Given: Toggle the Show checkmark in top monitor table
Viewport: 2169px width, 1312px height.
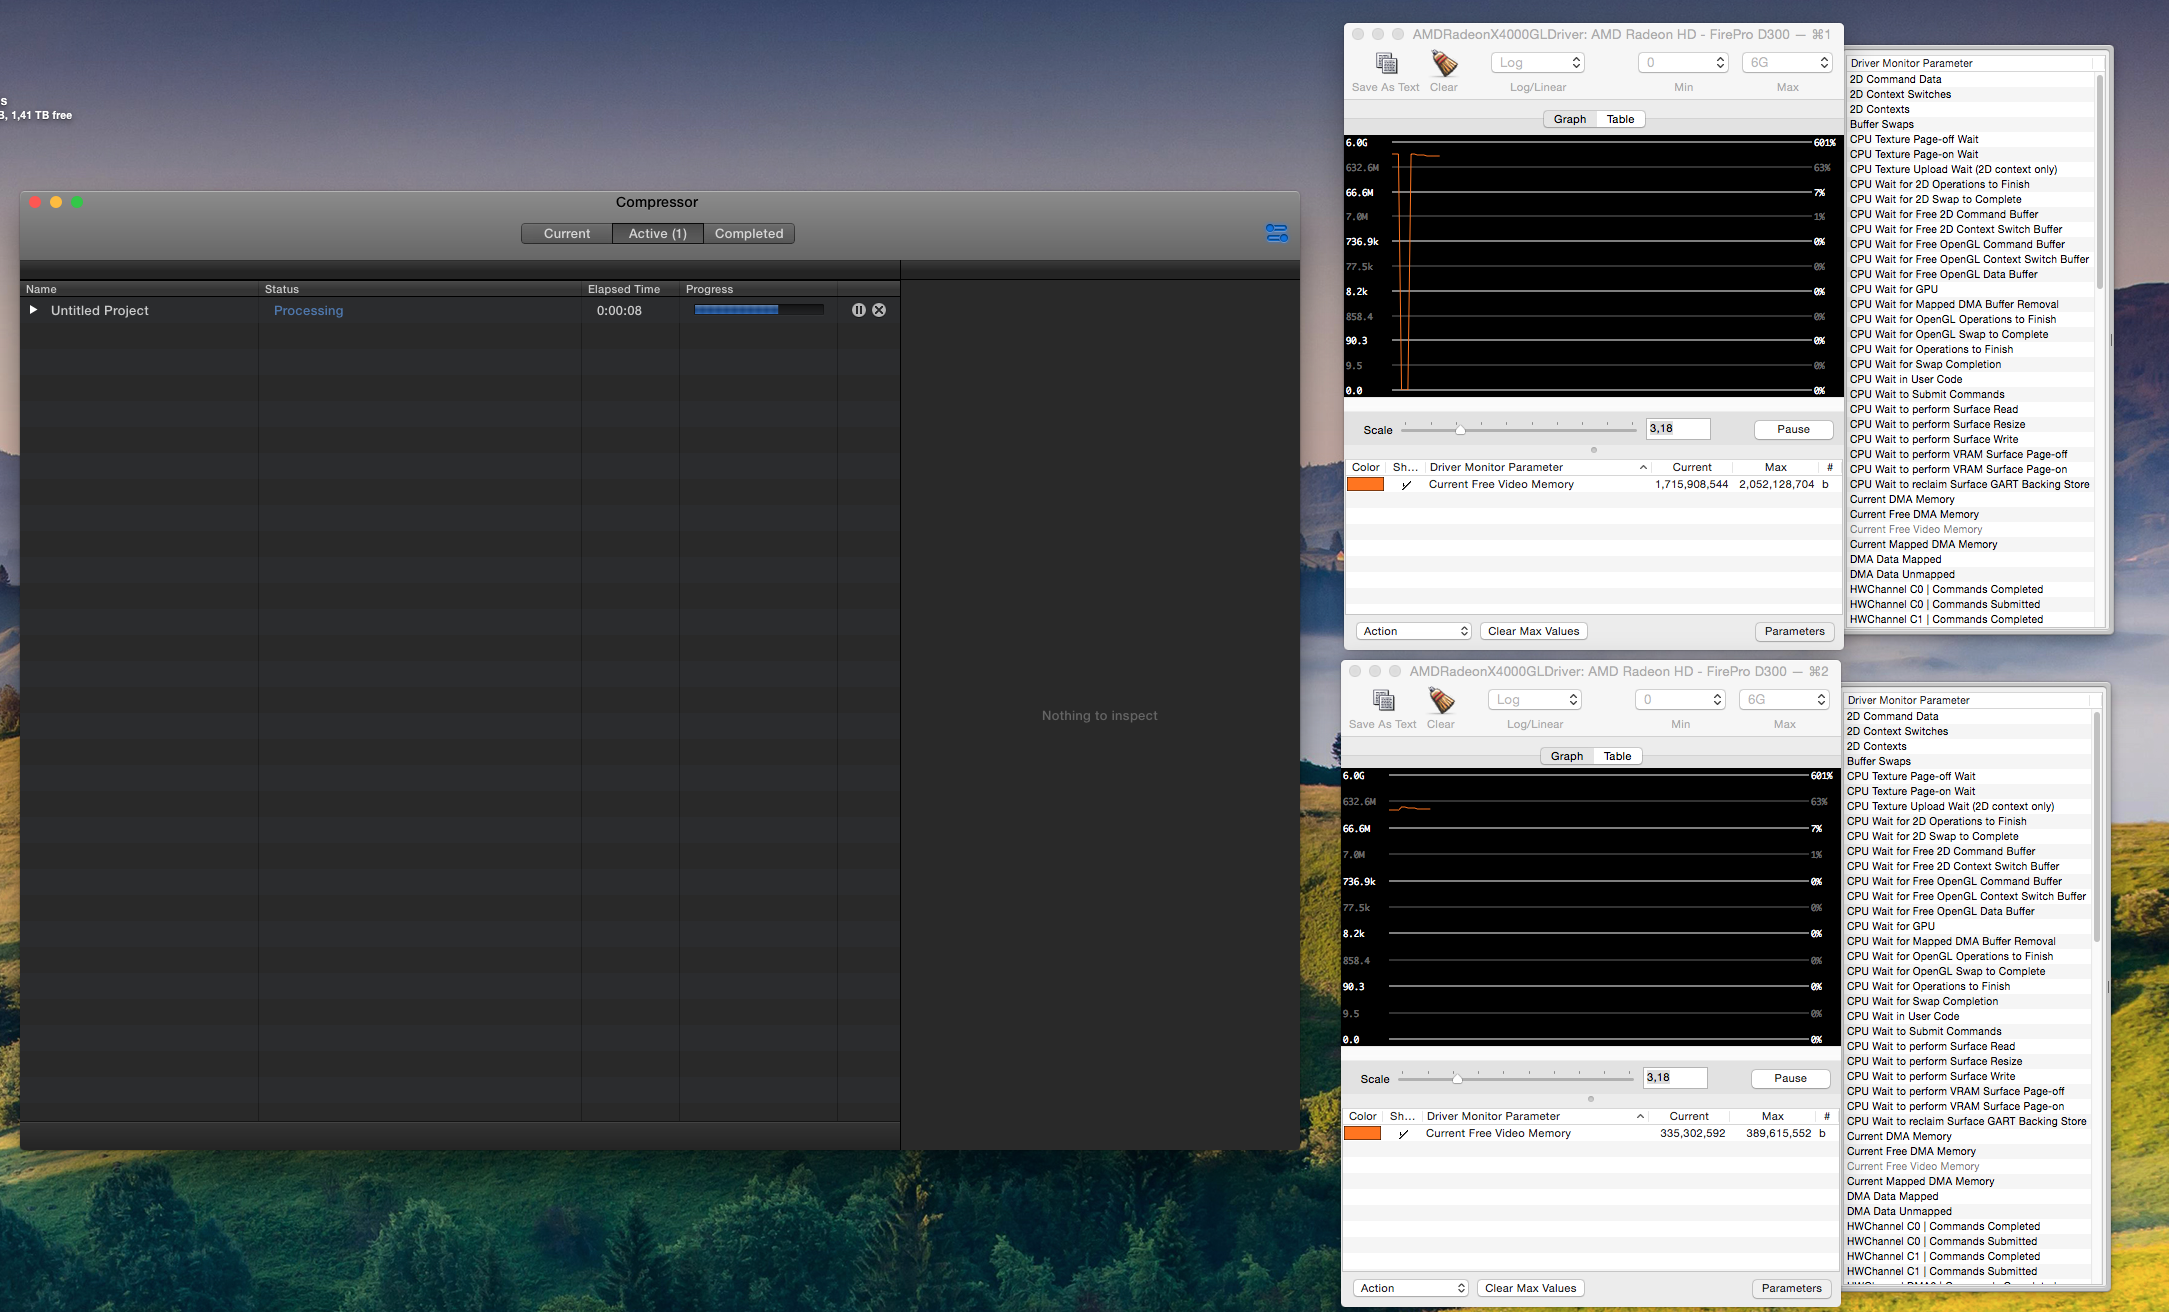Looking at the screenshot, I should (x=1406, y=485).
